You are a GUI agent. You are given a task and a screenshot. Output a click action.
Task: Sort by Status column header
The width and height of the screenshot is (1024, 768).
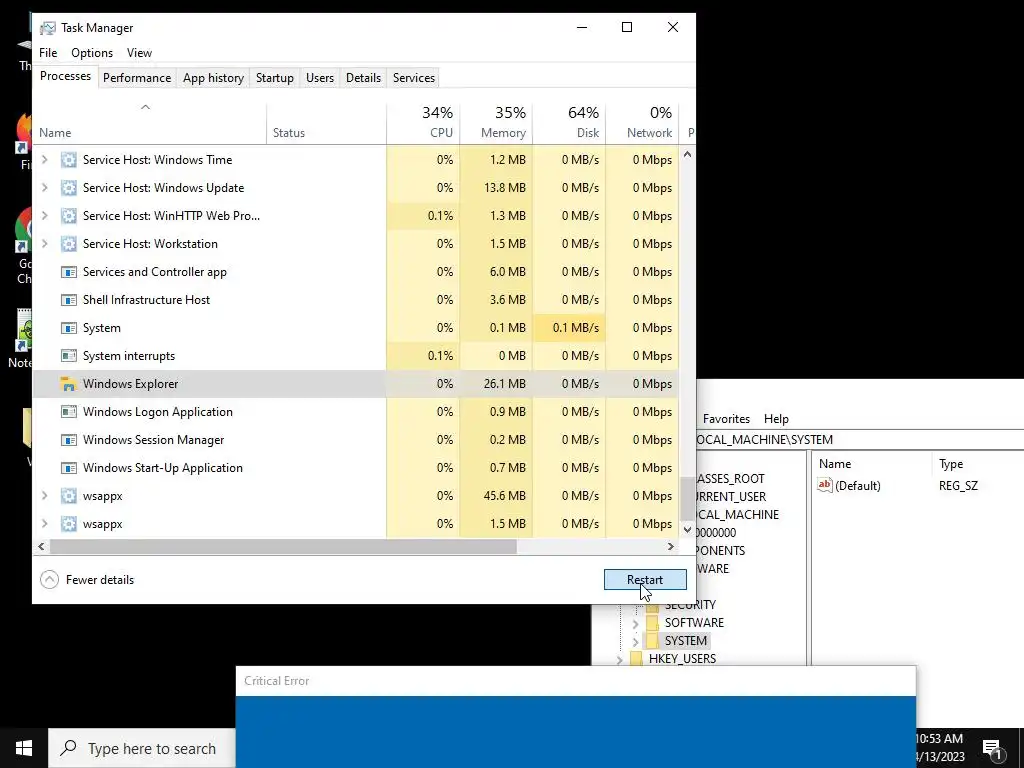click(327, 123)
